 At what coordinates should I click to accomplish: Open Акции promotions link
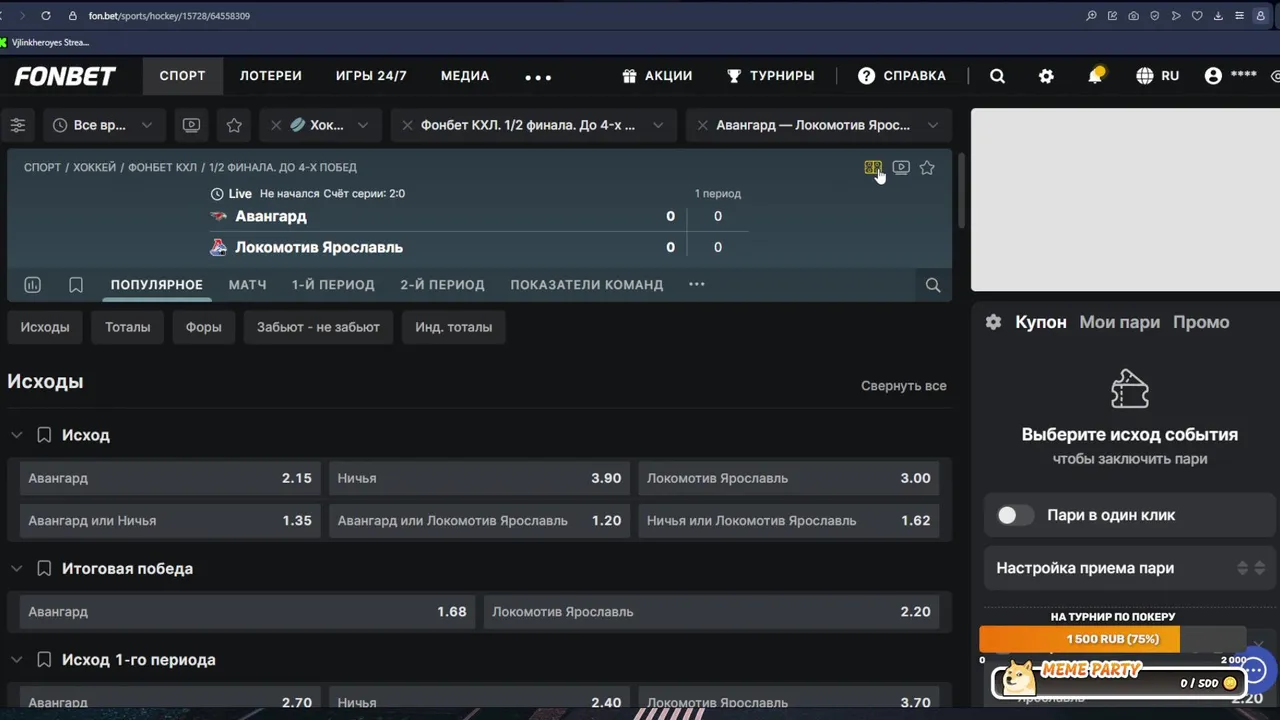[x=657, y=76]
